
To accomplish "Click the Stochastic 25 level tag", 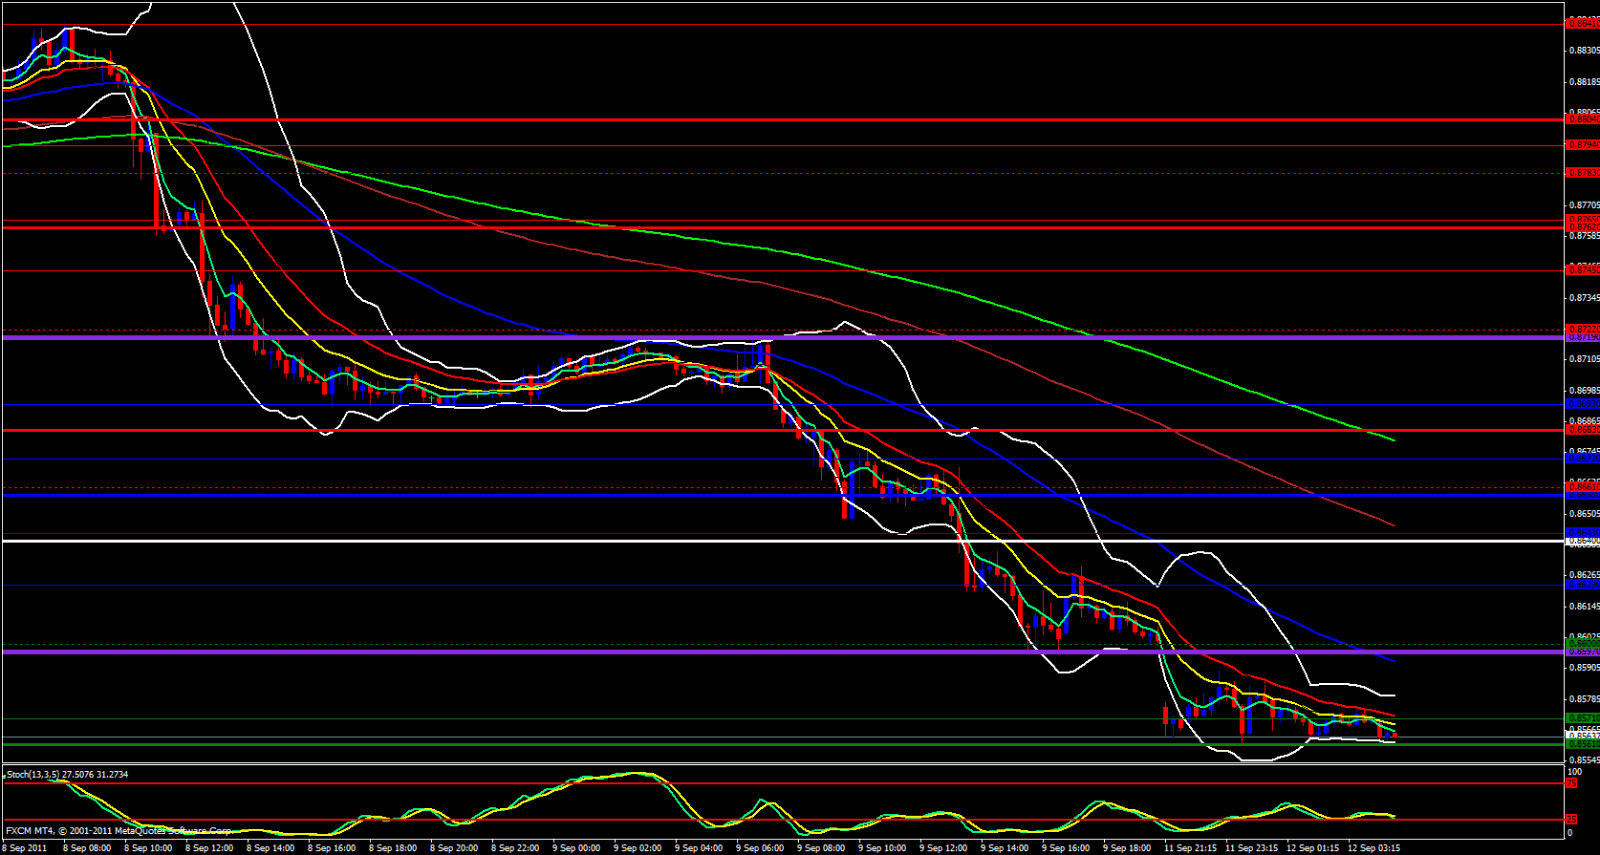I will click(1572, 820).
